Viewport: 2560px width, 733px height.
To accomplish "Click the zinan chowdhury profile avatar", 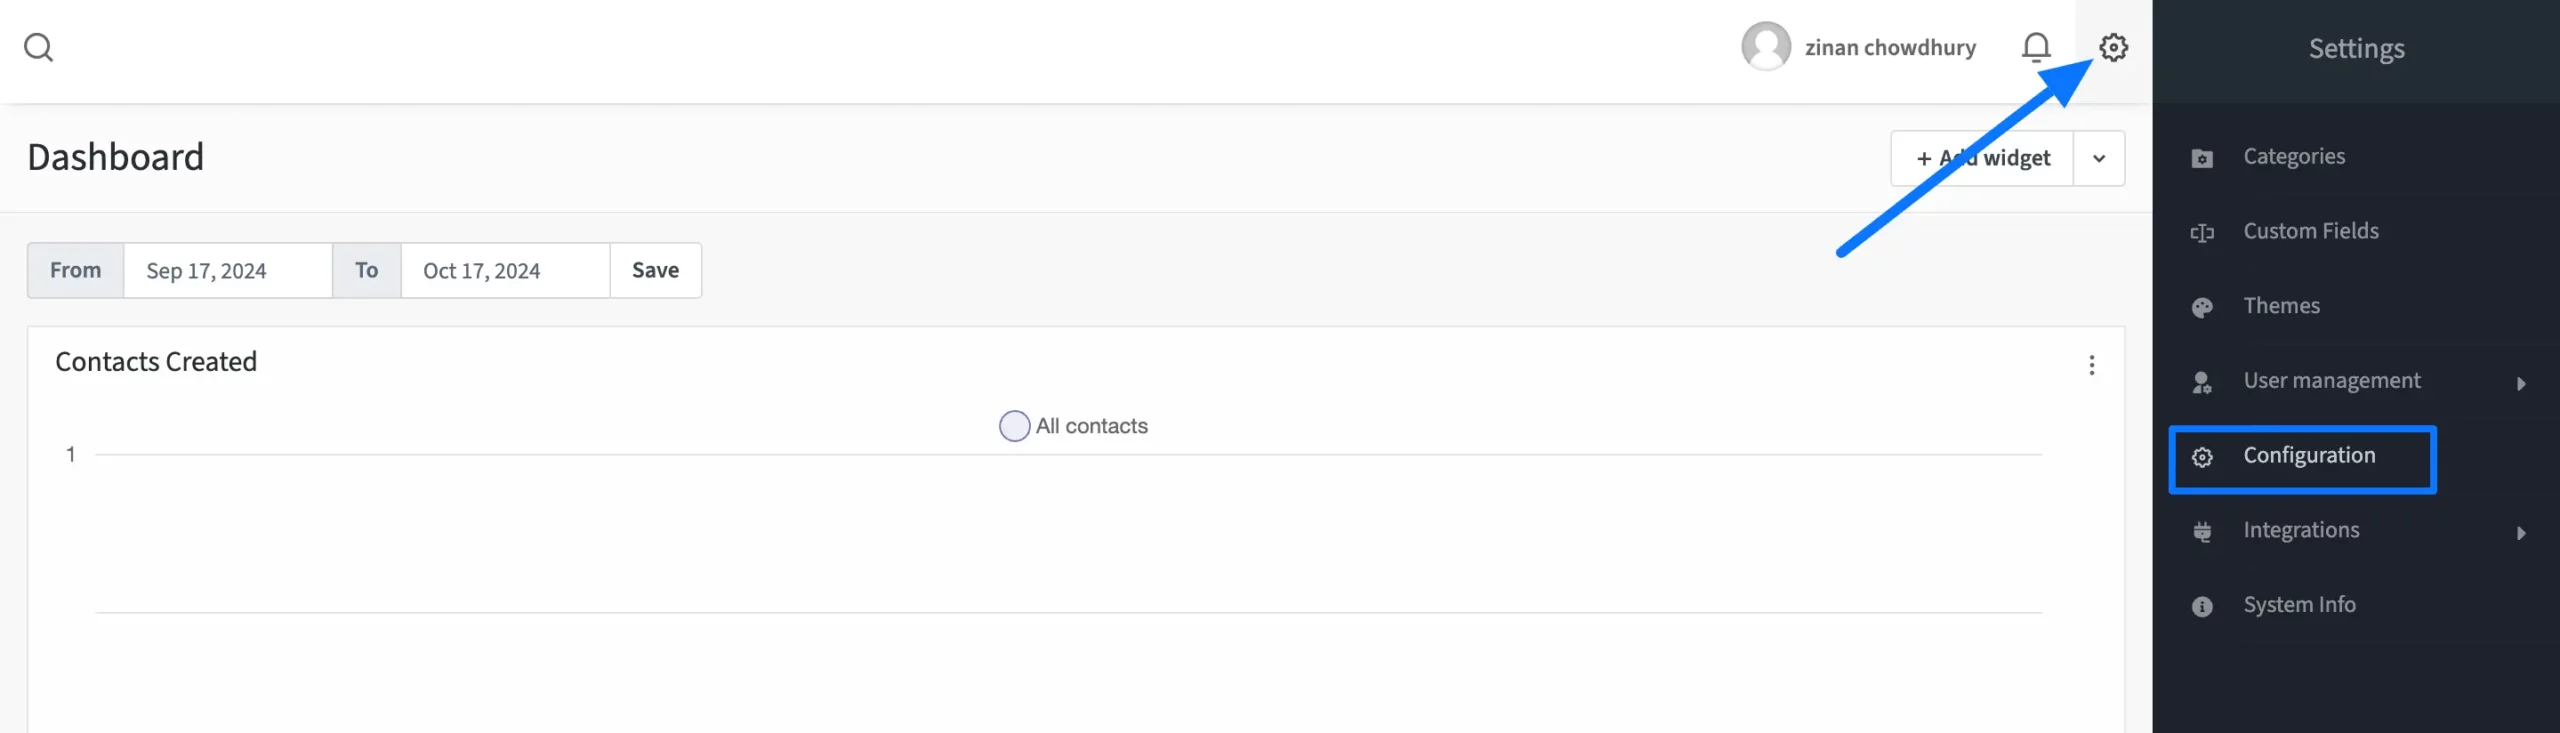I will coord(1766,46).
